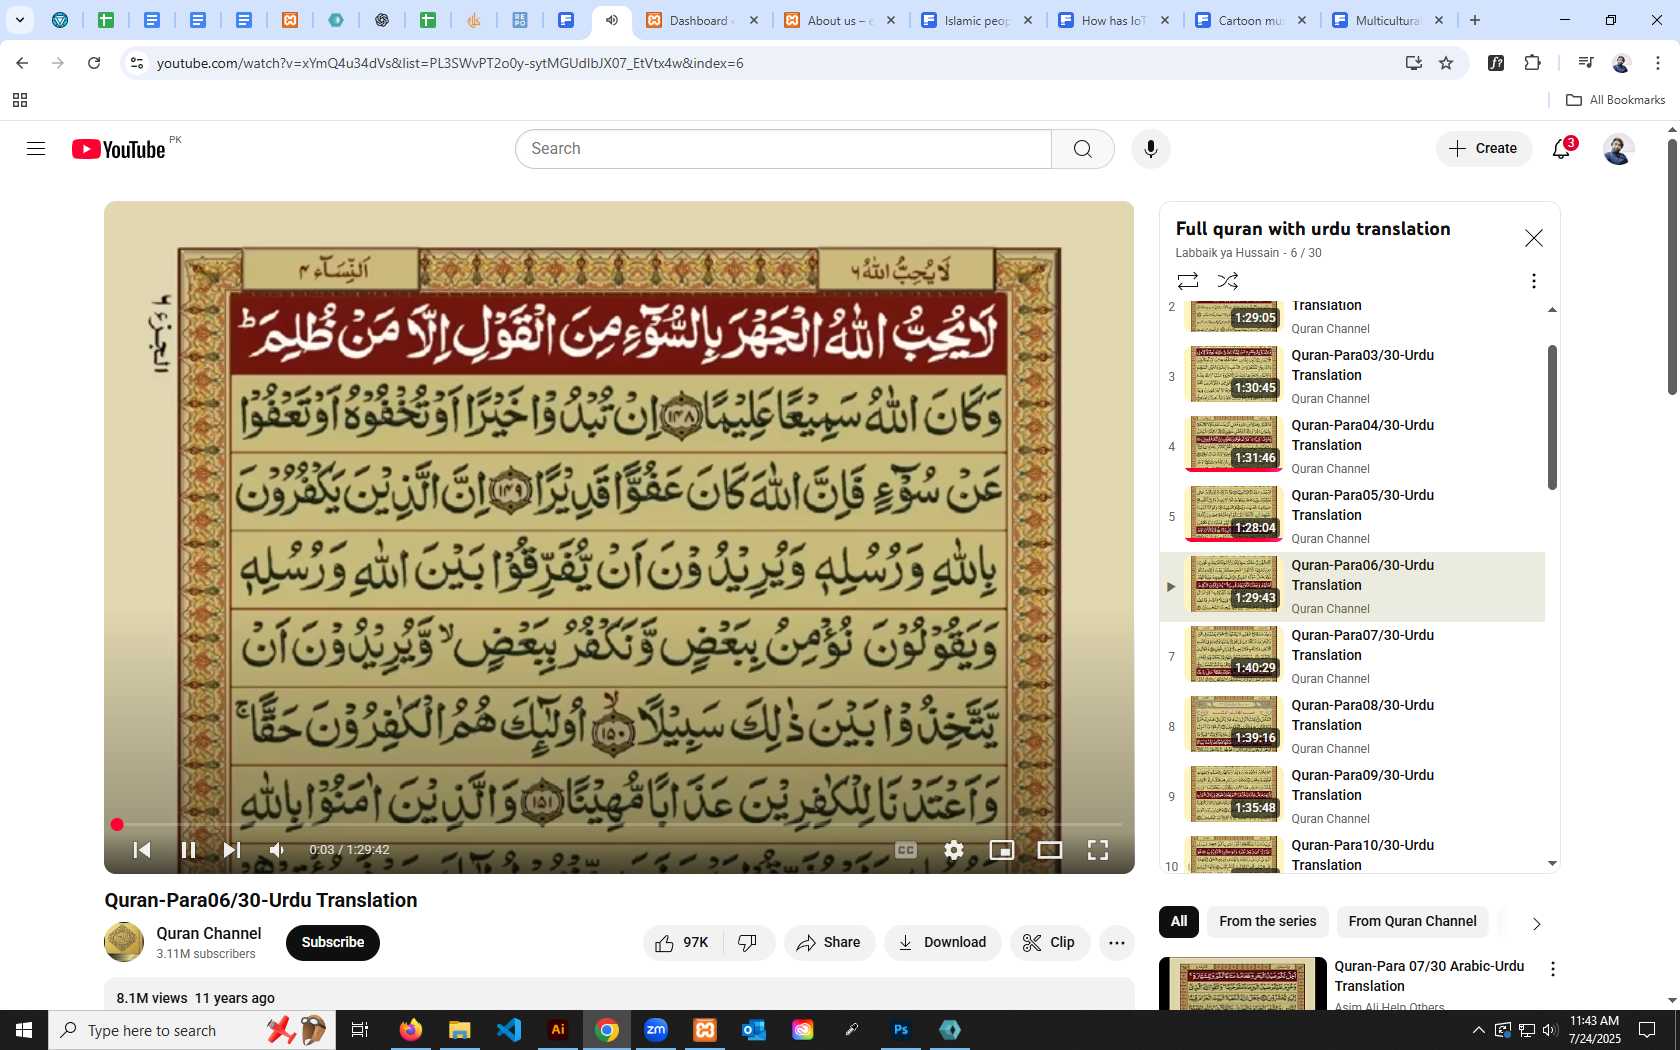Open the tab search dropdown arrow
The width and height of the screenshot is (1680, 1050).
coord(20,20)
